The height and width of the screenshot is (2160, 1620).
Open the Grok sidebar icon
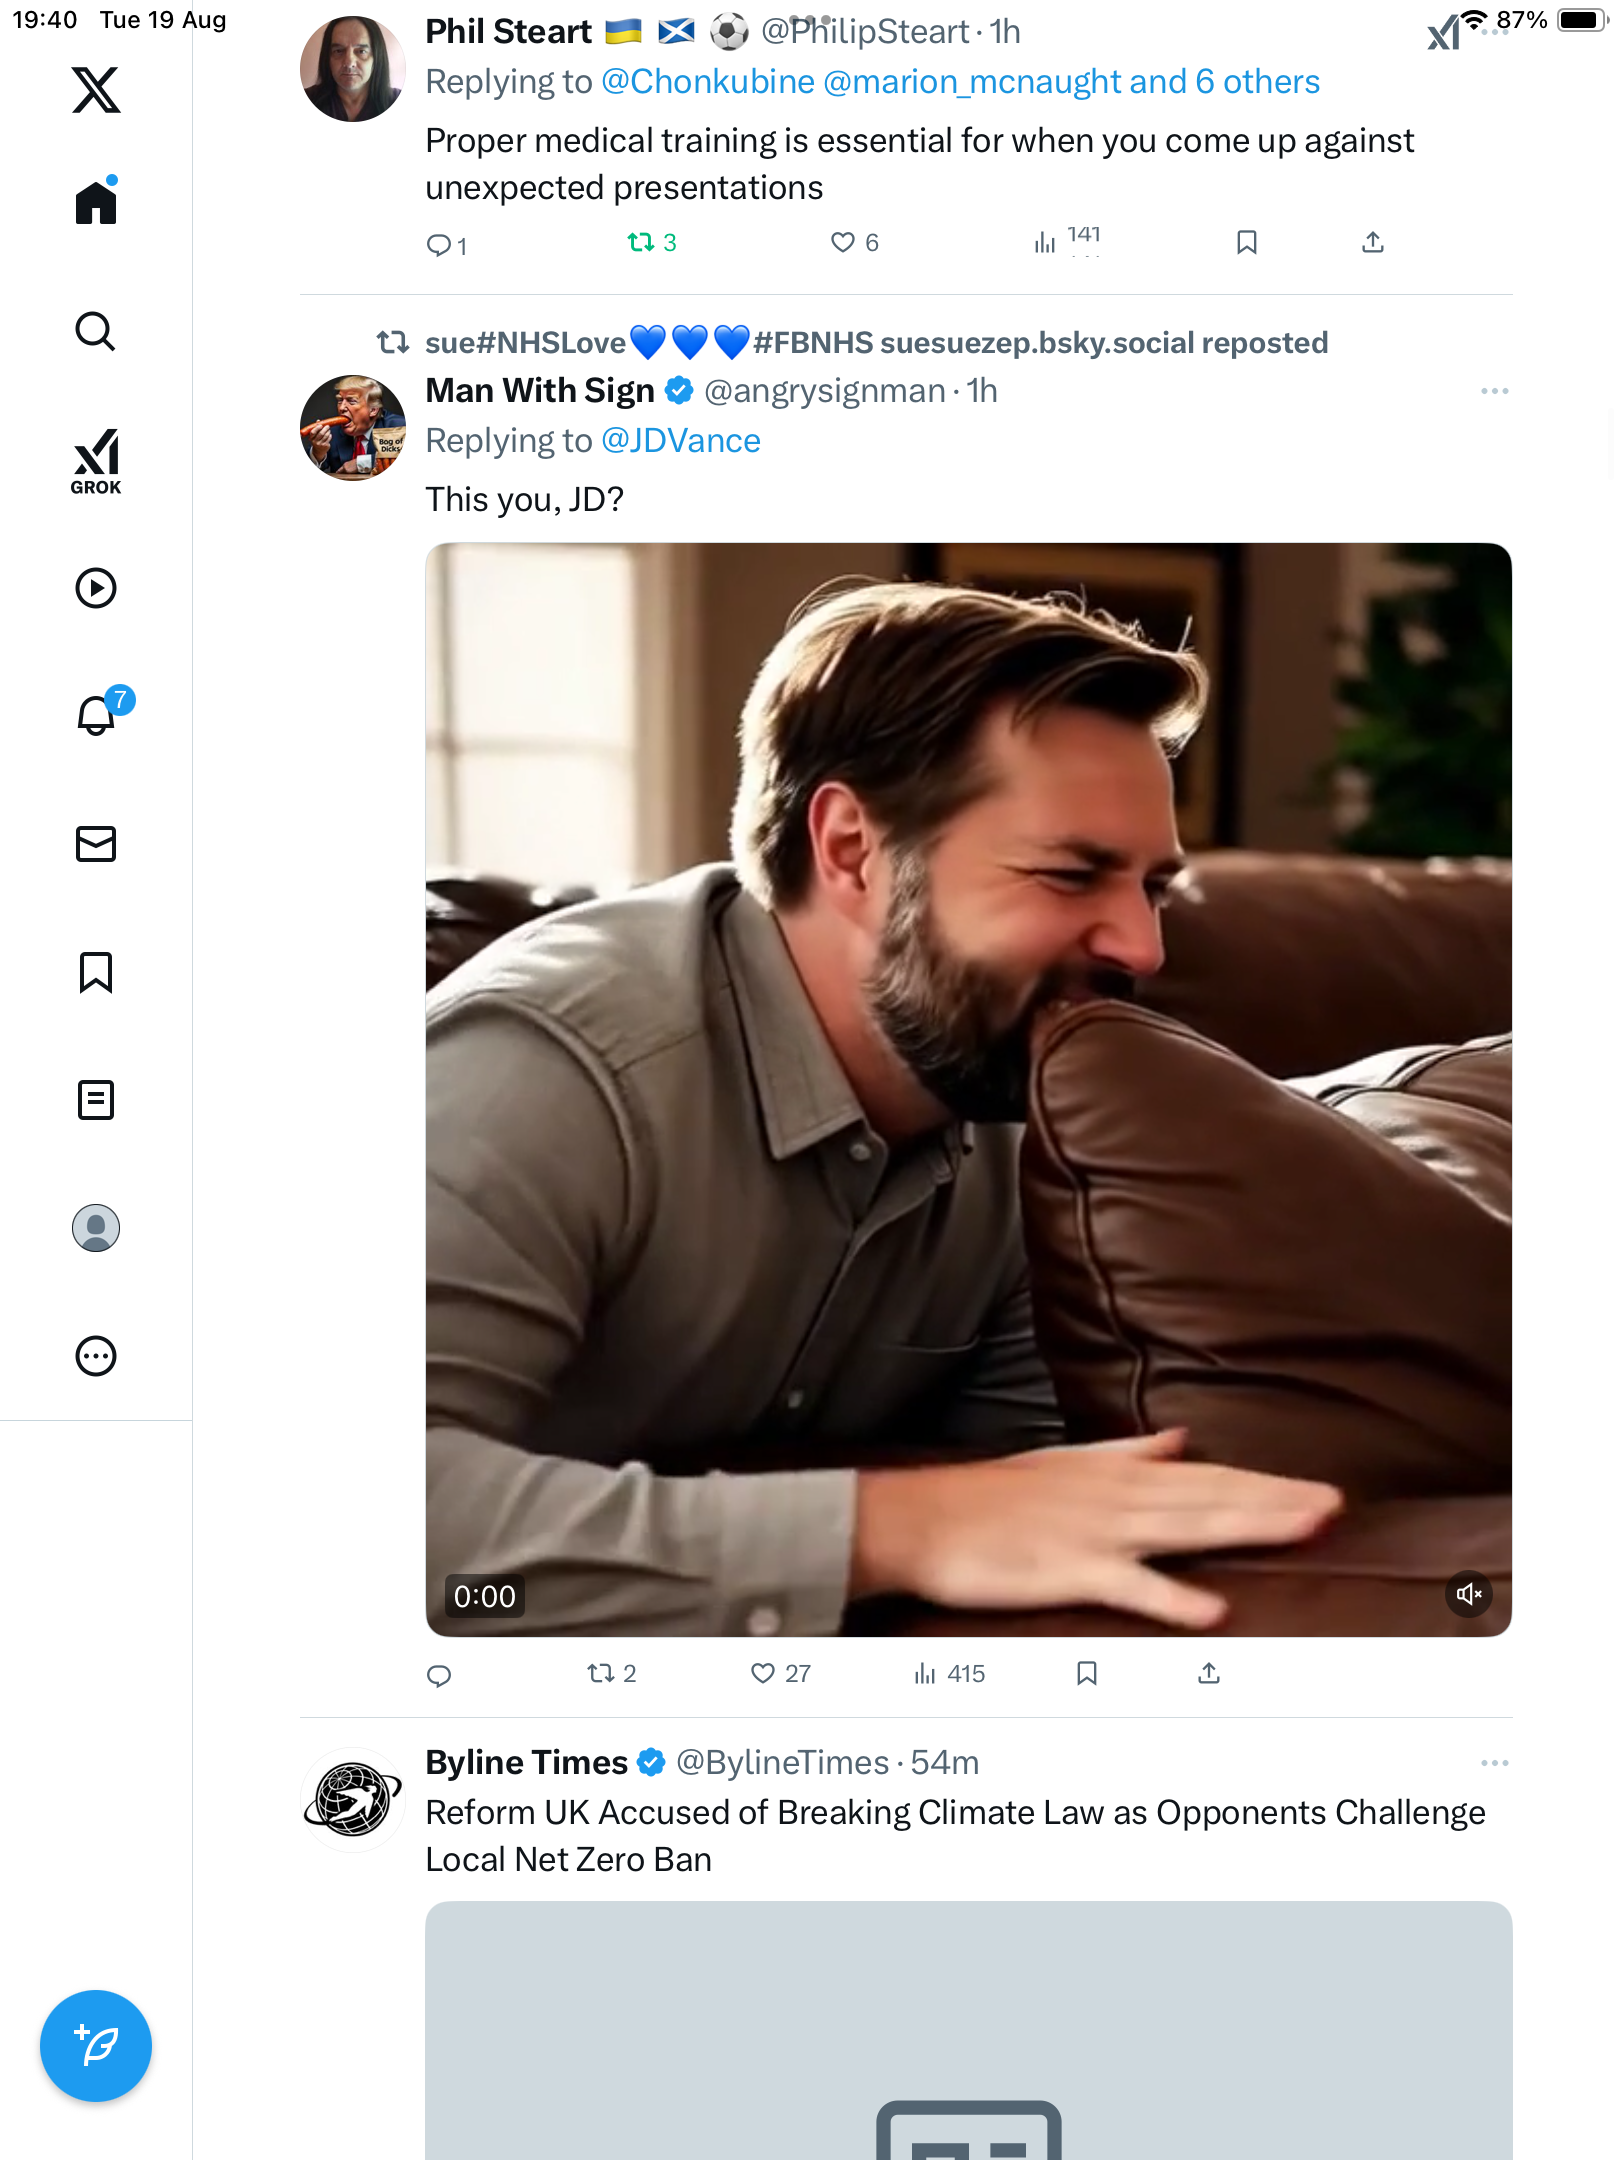(x=96, y=462)
